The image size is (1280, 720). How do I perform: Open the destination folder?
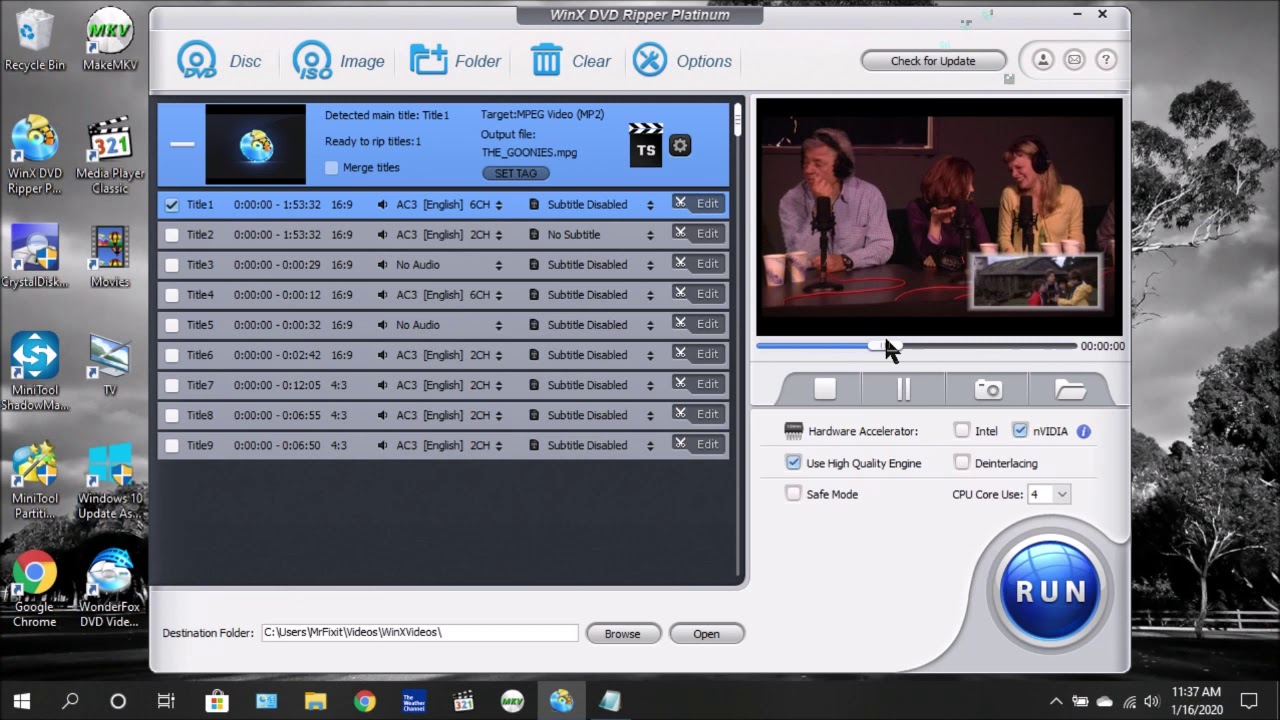click(x=706, y=634)
